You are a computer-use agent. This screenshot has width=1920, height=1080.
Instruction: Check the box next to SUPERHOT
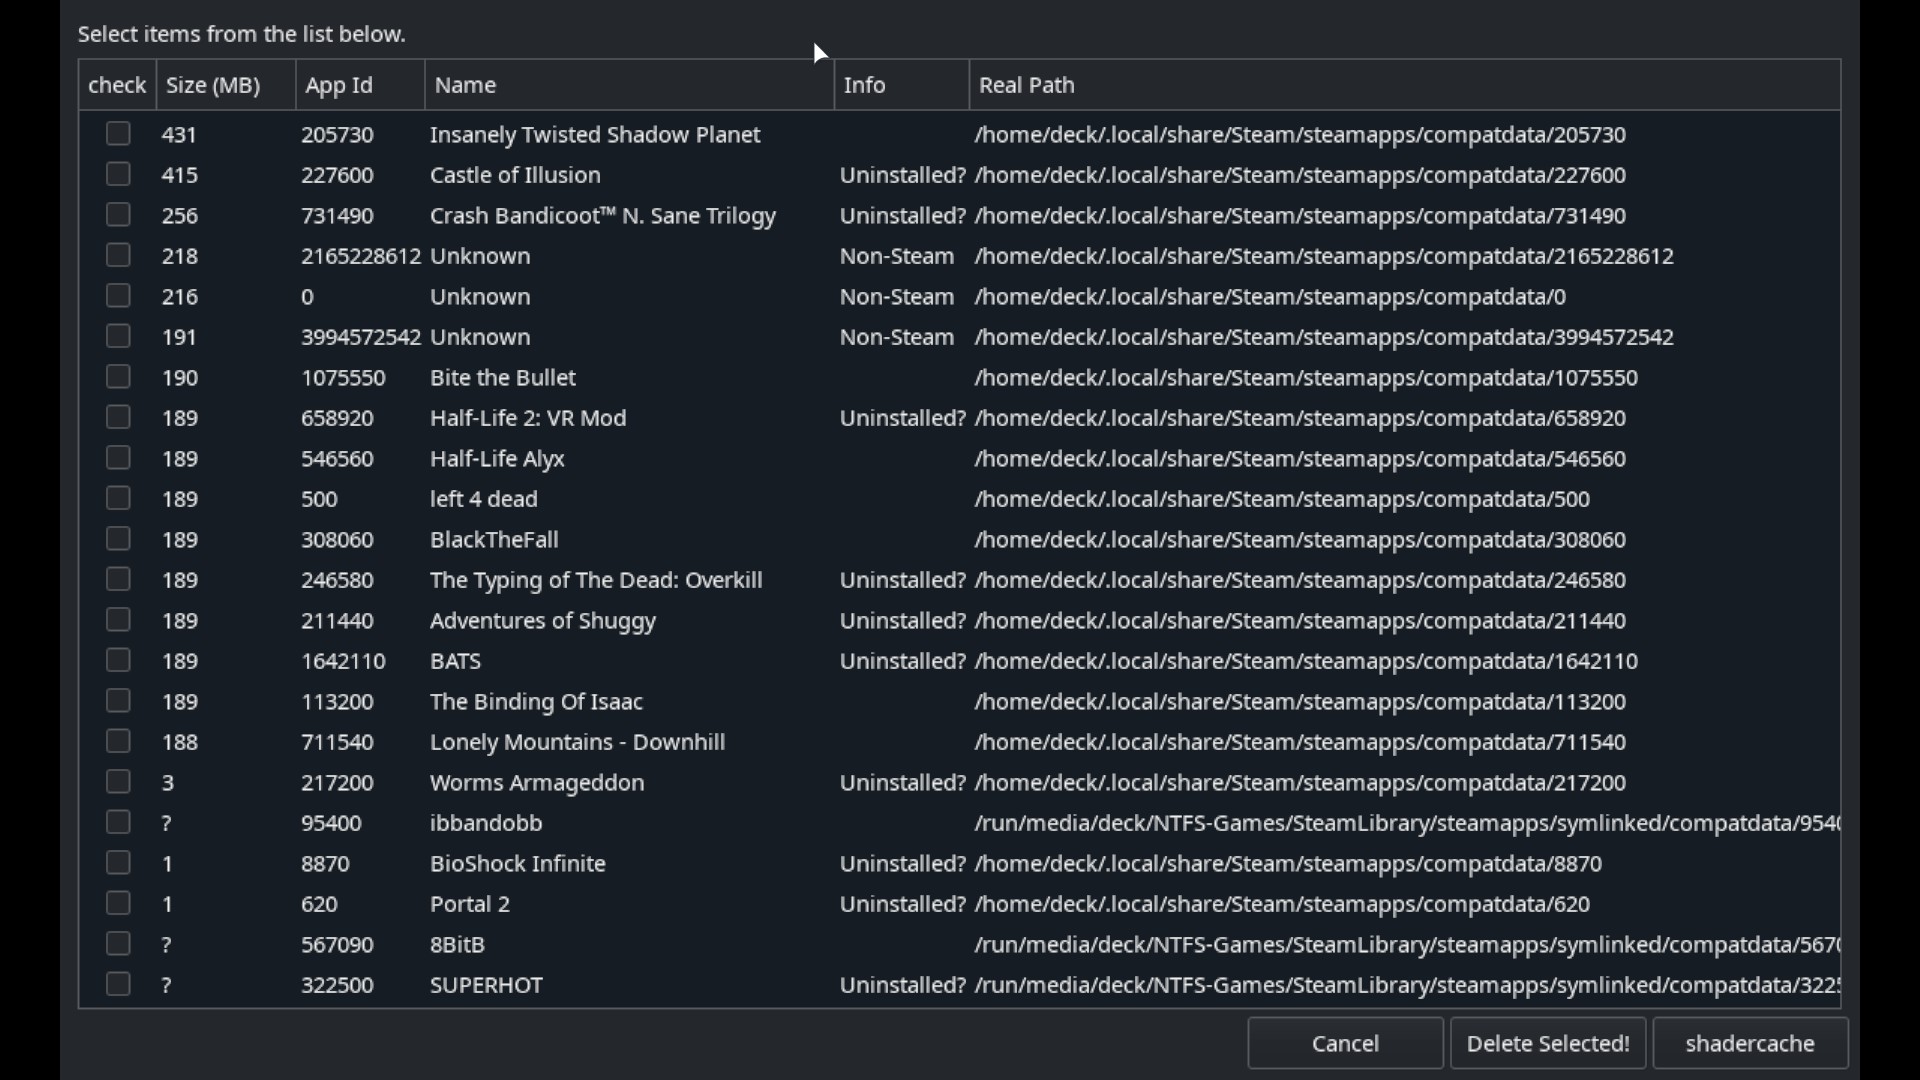118,985
